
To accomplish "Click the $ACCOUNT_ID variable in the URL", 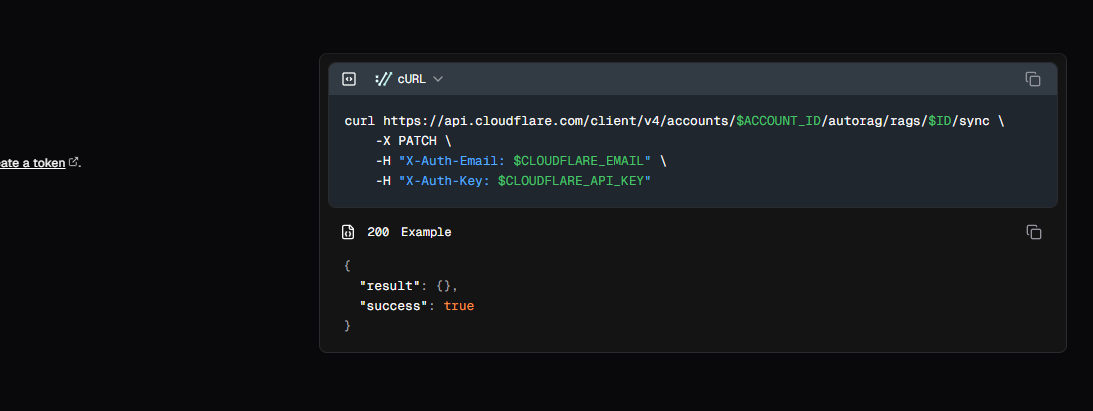I will [779, 121].
